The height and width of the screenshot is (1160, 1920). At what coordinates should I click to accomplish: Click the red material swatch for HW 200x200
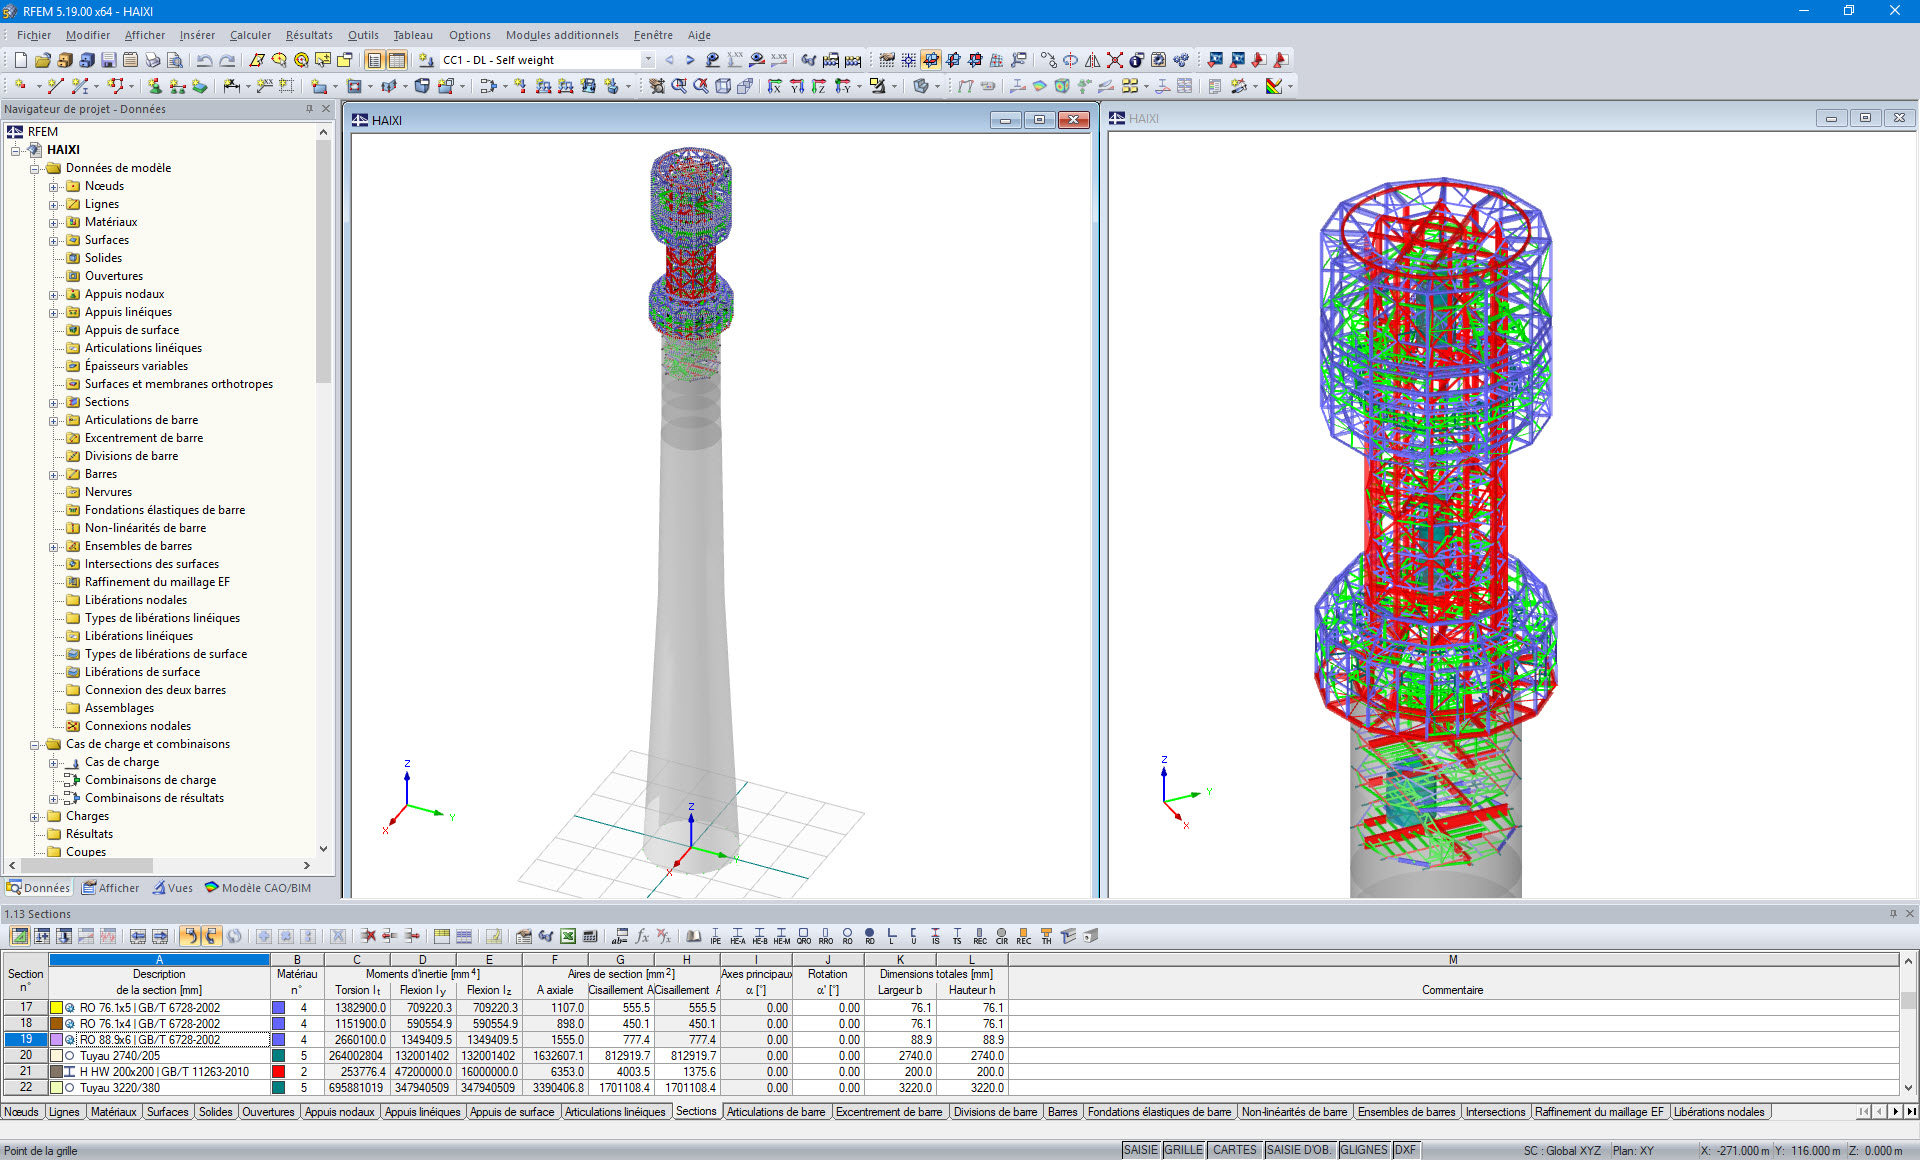(277, 1071)
